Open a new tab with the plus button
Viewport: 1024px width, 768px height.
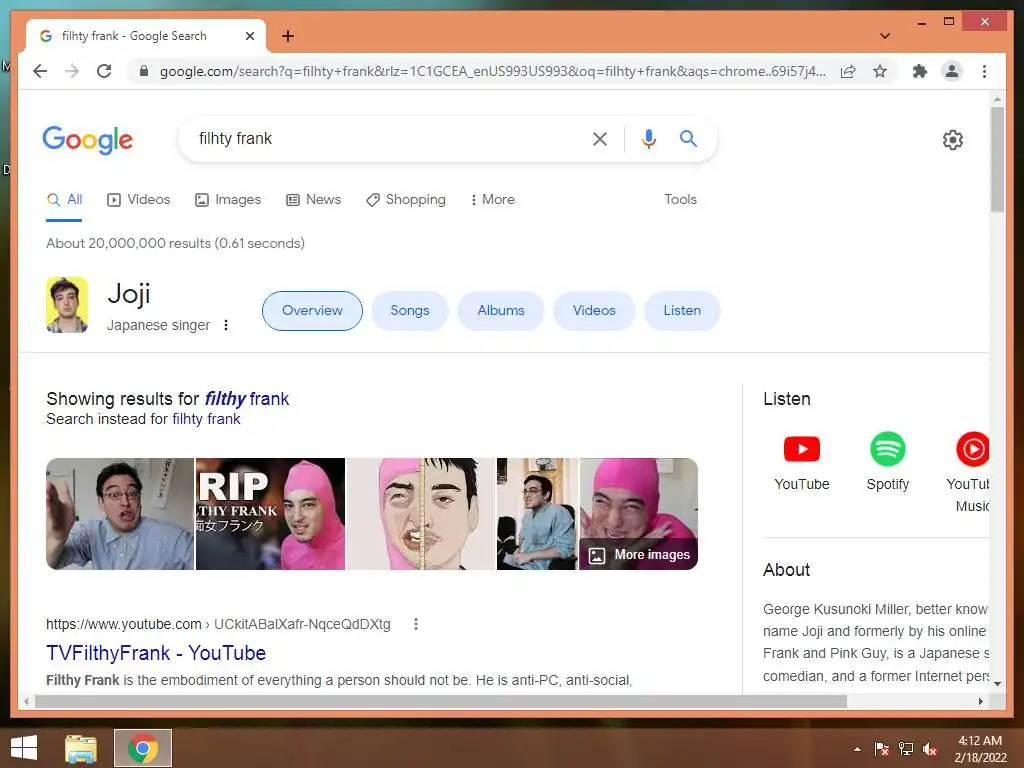click(288, 36)
